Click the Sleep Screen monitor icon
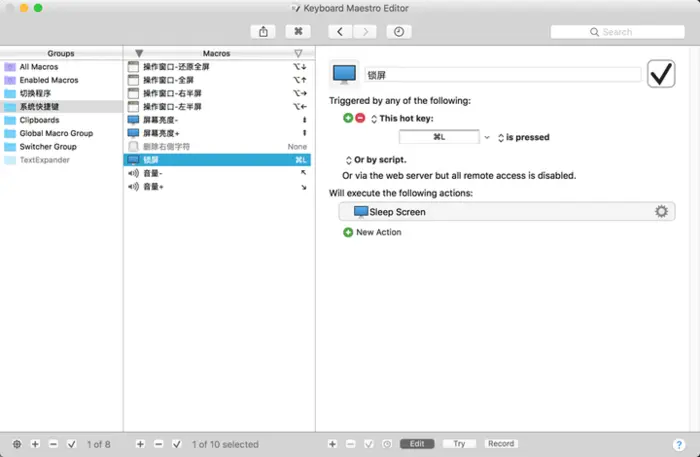 361,212
